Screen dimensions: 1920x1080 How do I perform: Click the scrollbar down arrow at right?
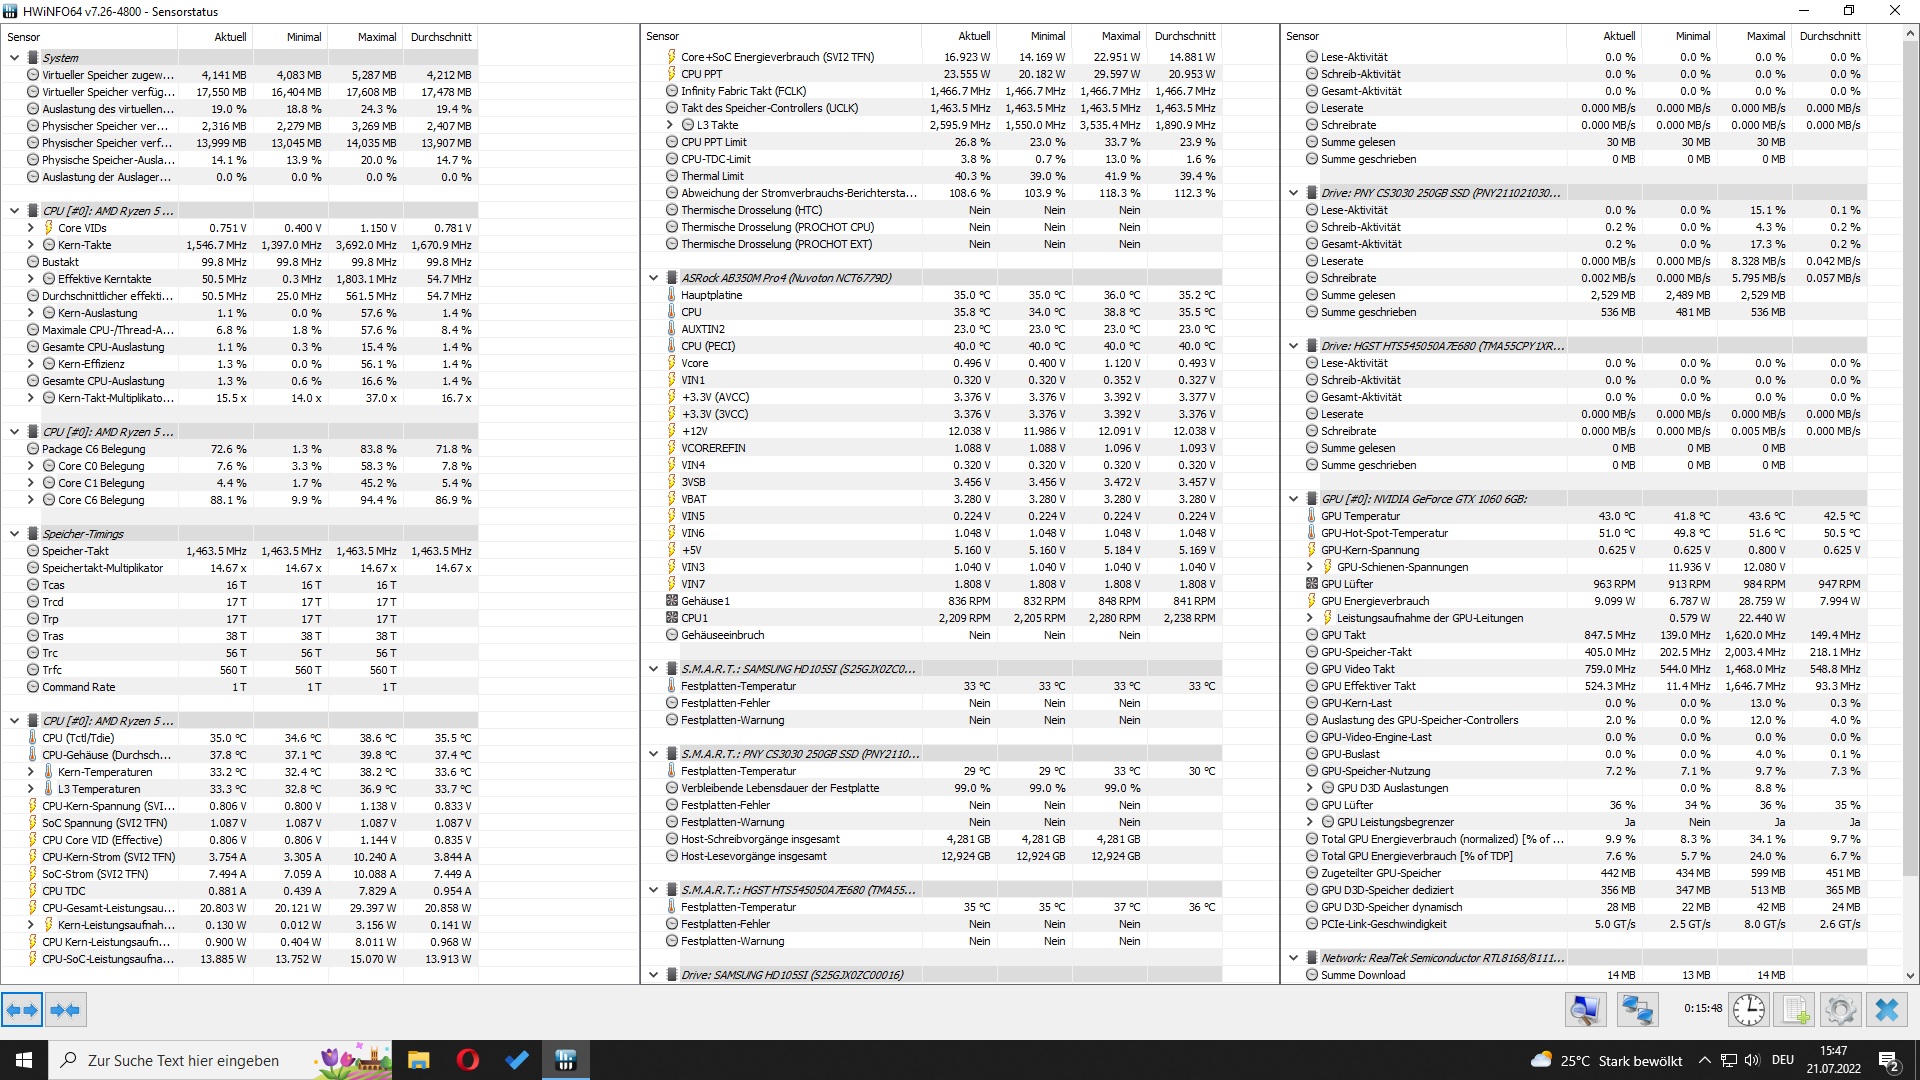[x=1910, y=976]
